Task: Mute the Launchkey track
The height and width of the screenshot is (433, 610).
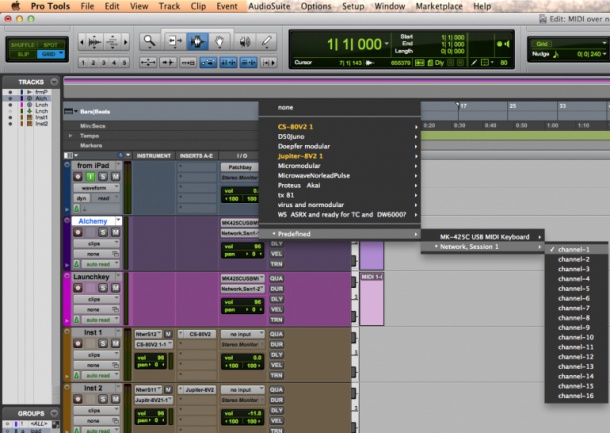Action: click(116, 288)
